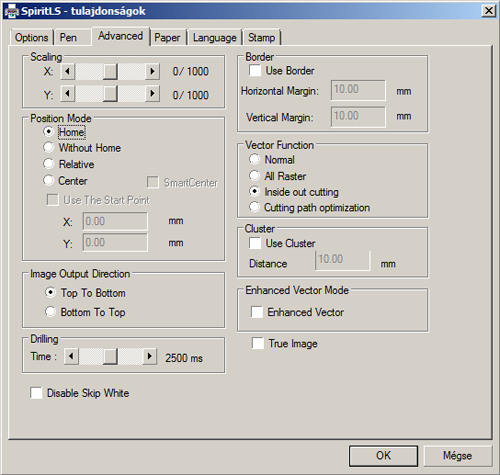Click the Scaling Y value 0/ 1000
Image resolution: width=500 pixels, height=475 pixels.
191,95
